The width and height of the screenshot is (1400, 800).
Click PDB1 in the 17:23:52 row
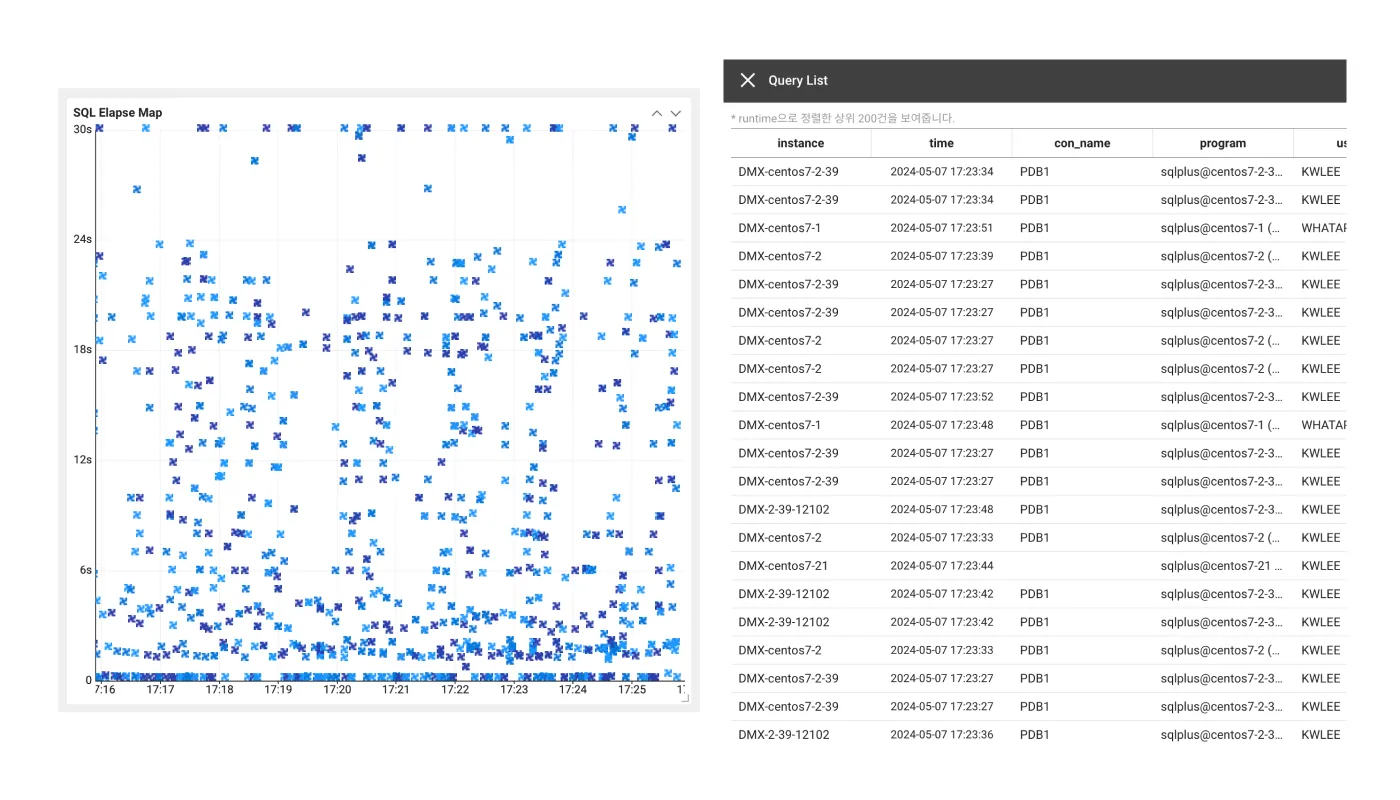click(x=1035, y=397)
